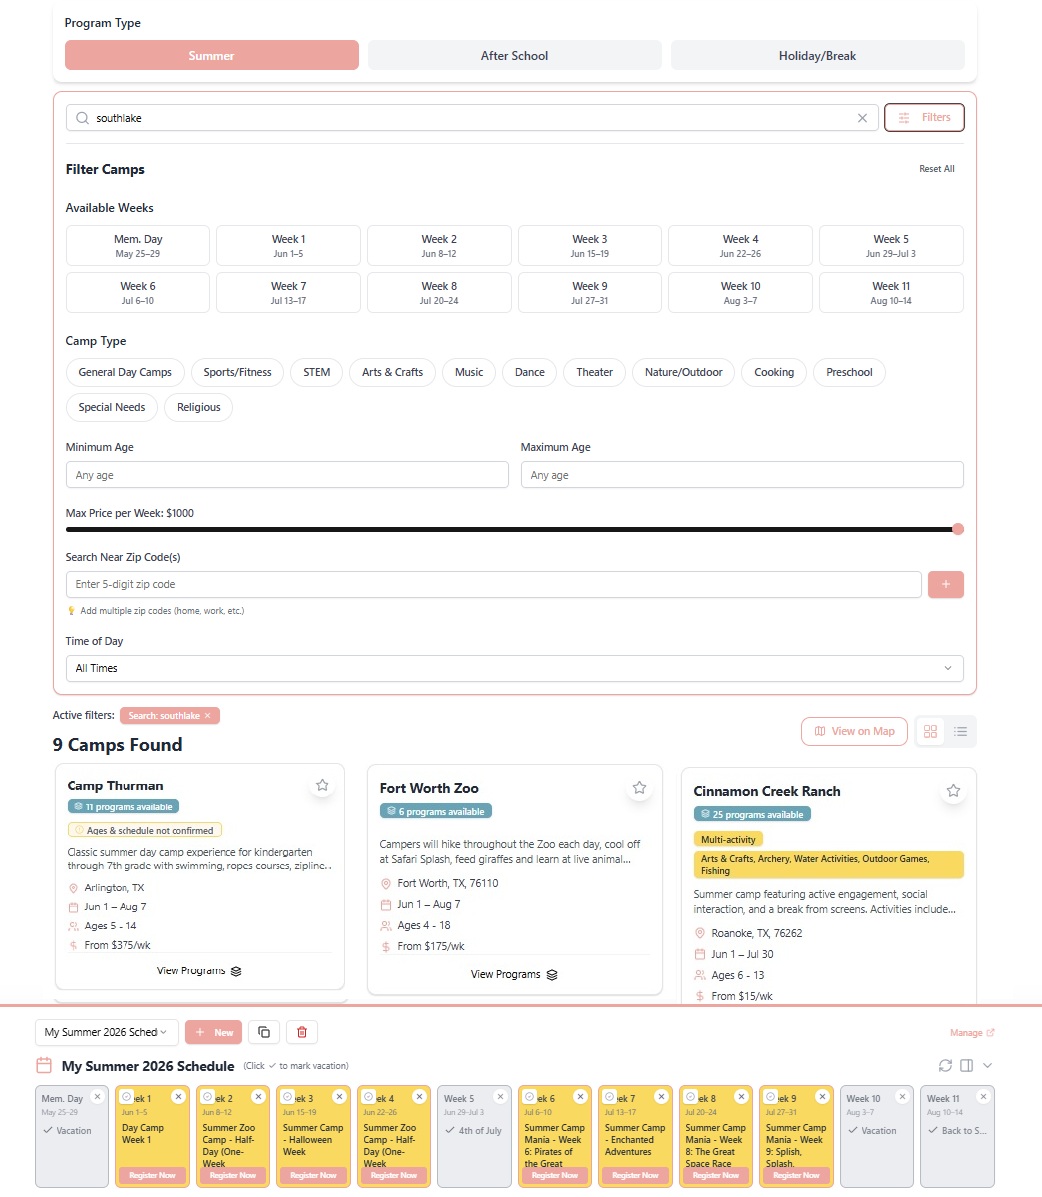Select Week 11 Aug 10–14 filter
The height and width of the screenshot is (1197, 1042).
click(891, 292)
